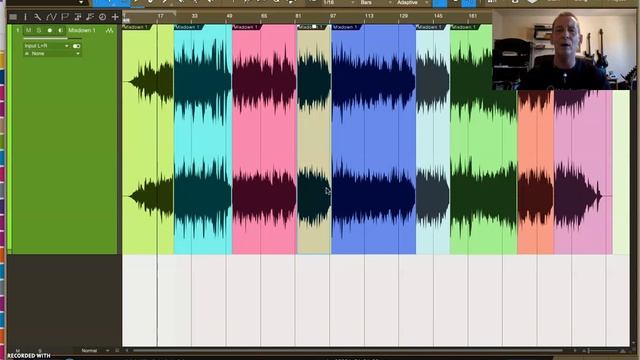Open the arranger track icon
The height and width of the screenshot is (360, 640).
click(77, 17)
